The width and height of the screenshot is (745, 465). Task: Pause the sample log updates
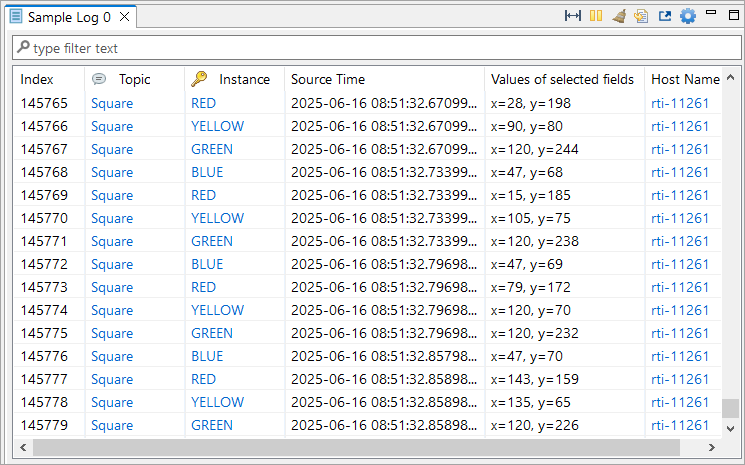tap(596, 16)
